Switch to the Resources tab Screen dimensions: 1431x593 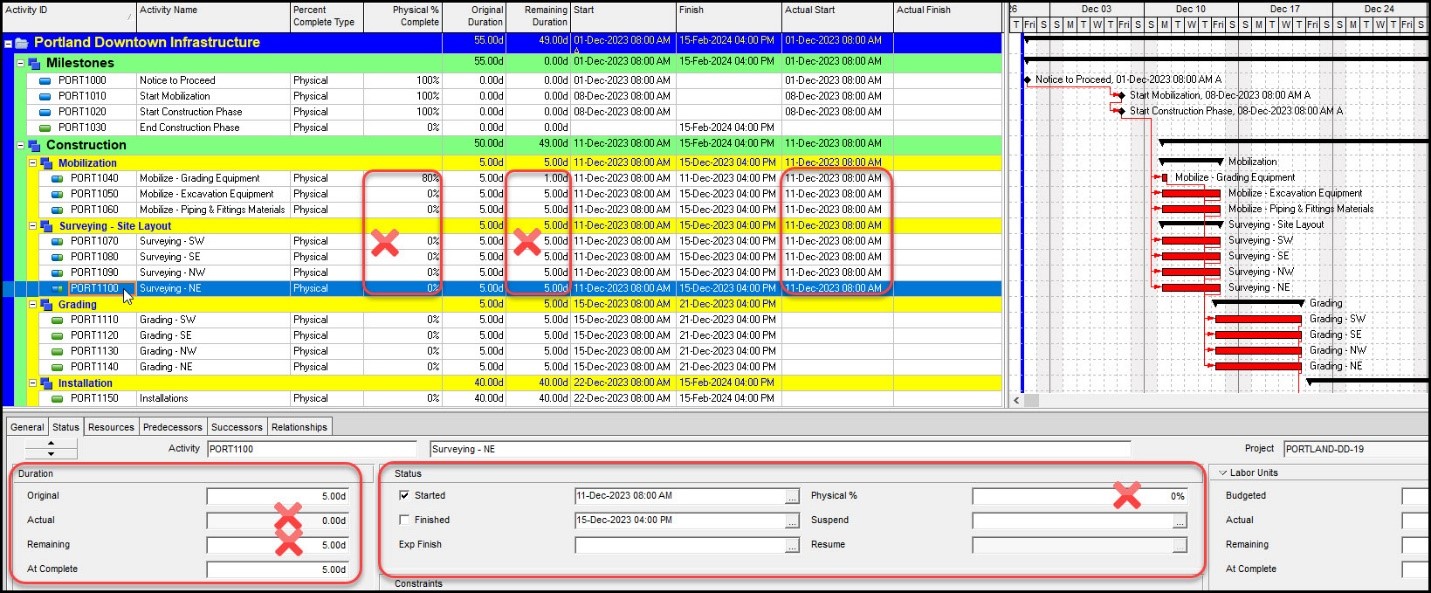click(111, 427)
